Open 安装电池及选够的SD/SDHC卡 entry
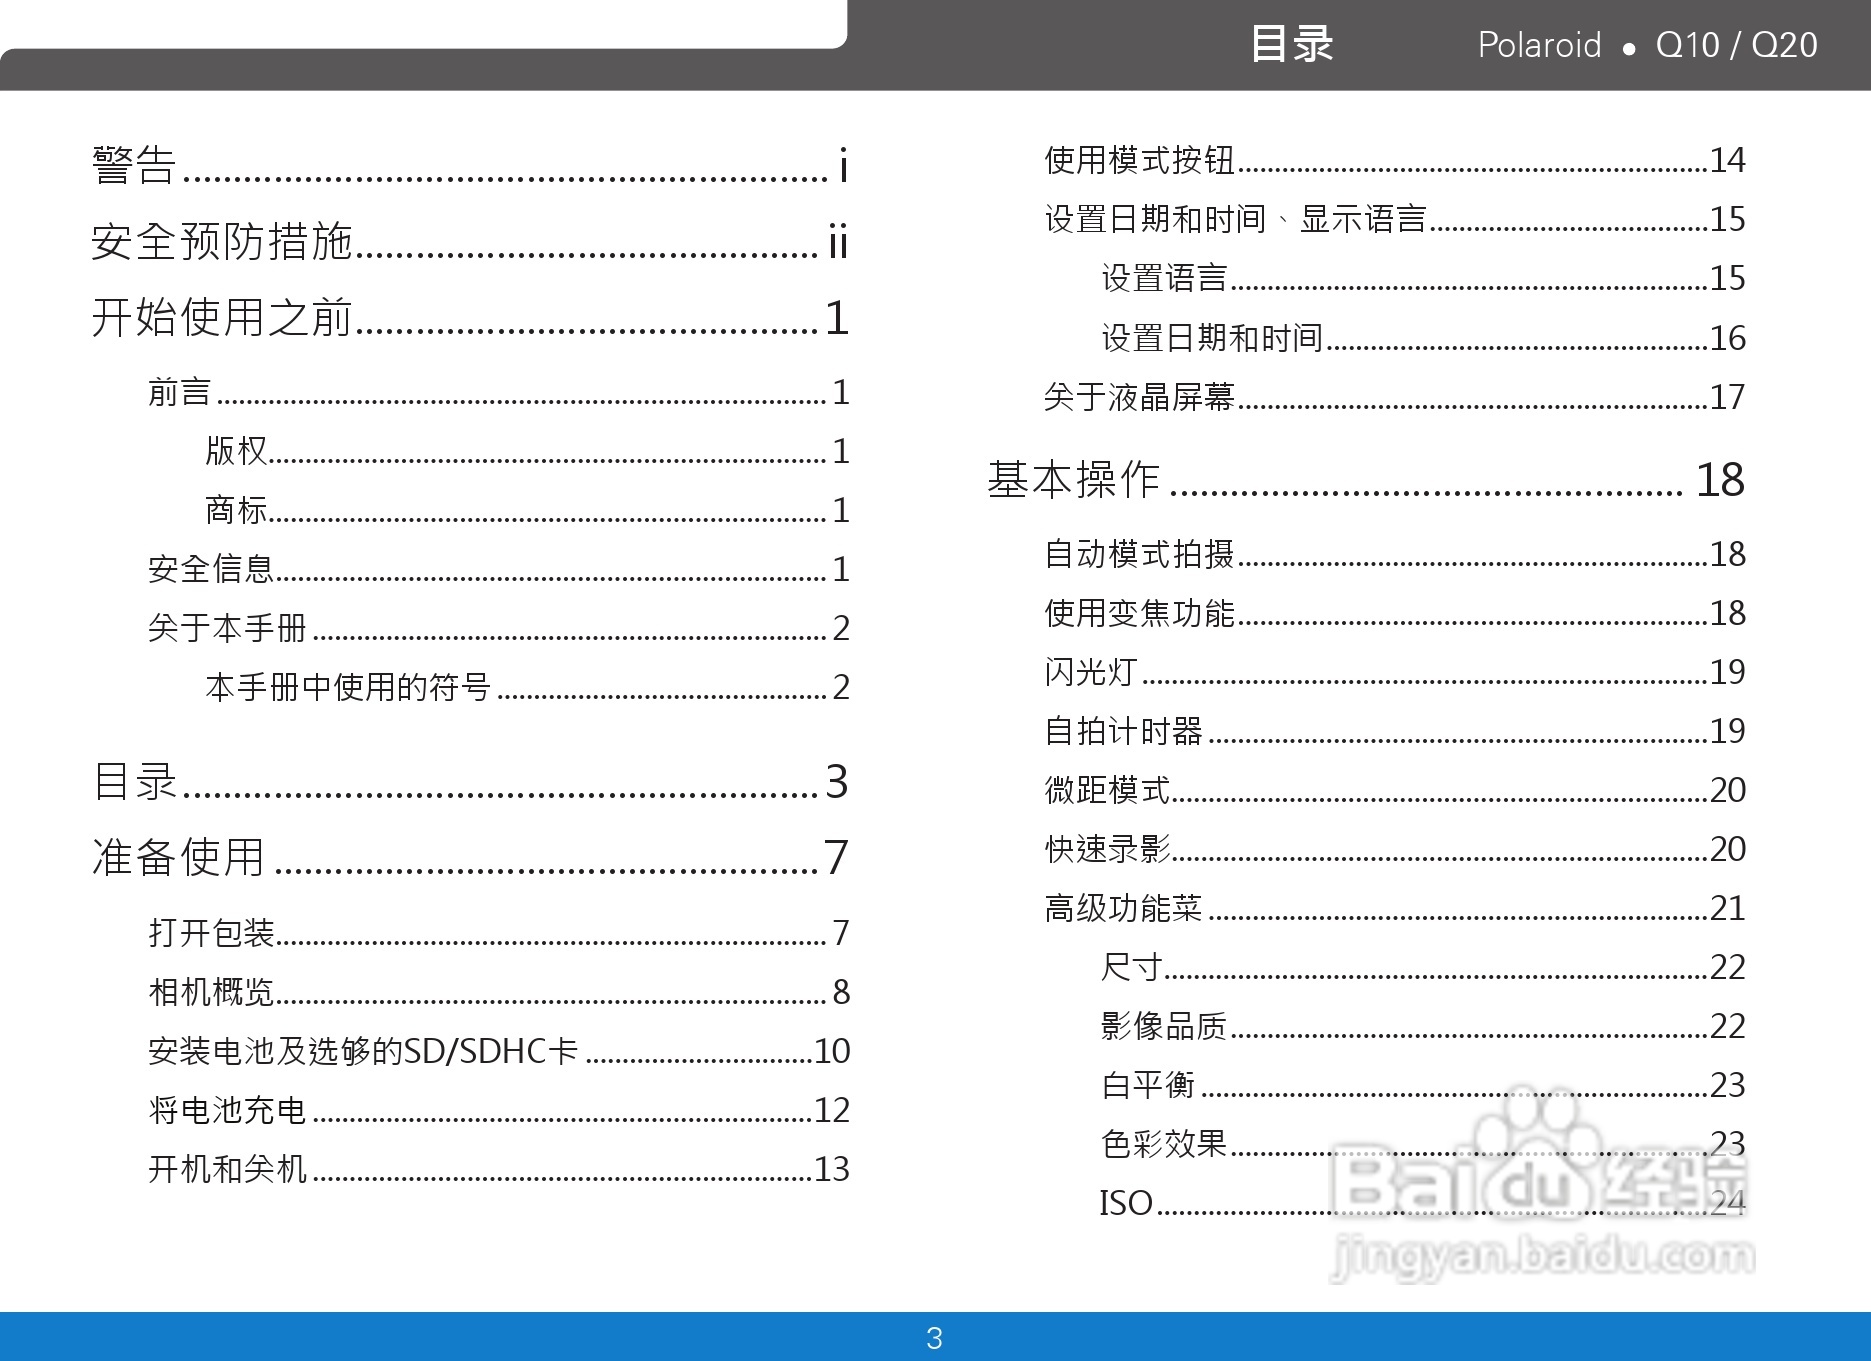The height and width of the screenshot is (1361, 1871). coord(499,1051)
